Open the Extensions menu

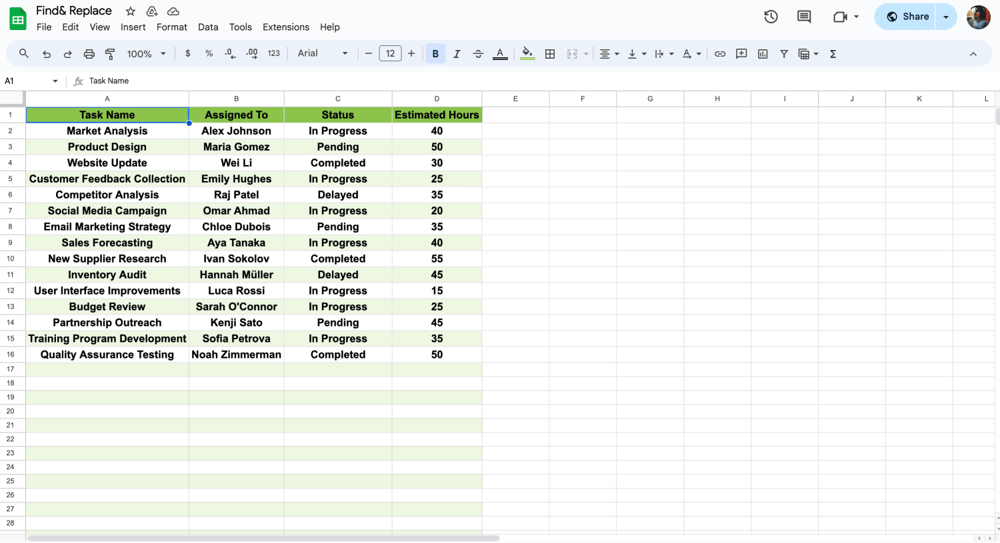[x=286, y=27]
